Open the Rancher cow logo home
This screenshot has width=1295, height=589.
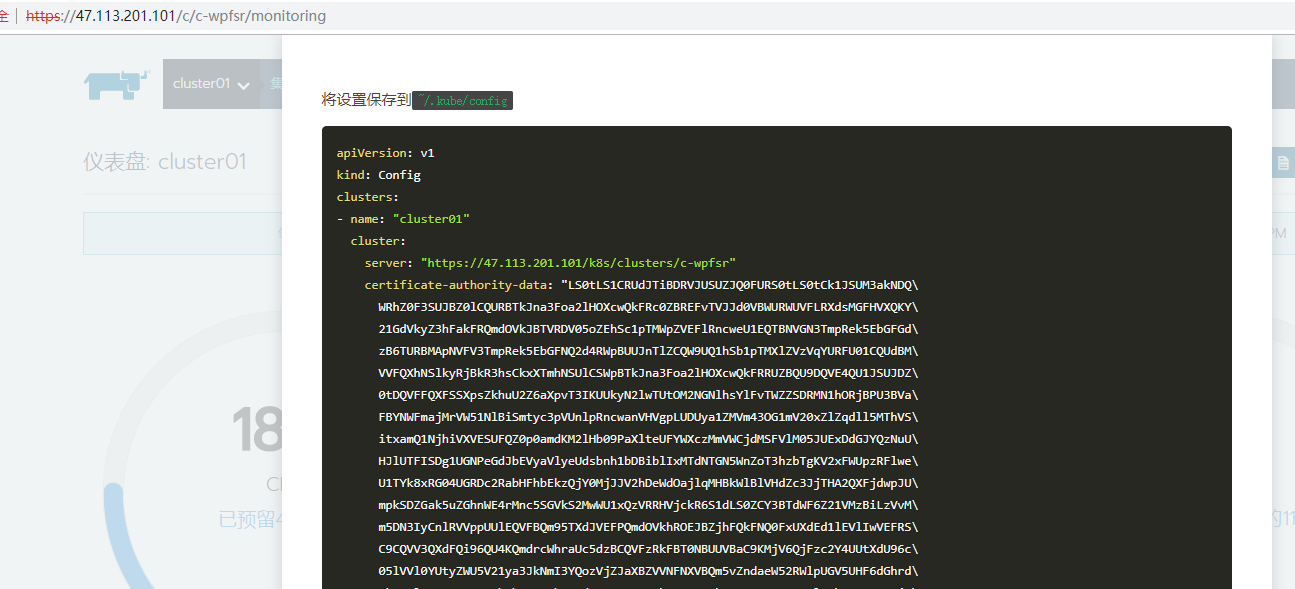tap(116, 84)
